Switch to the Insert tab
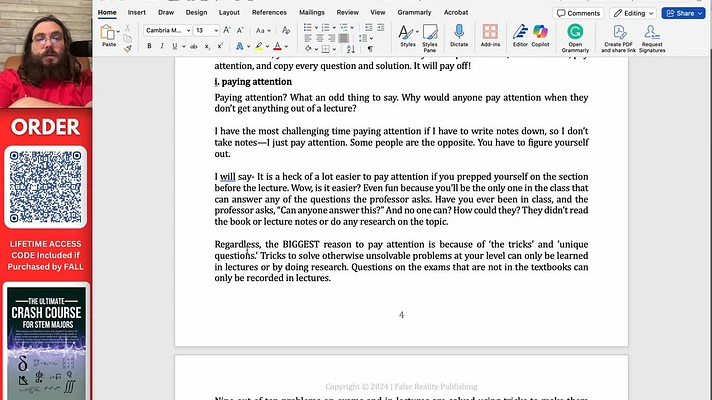712x400 pixels. tap(137, 12)
